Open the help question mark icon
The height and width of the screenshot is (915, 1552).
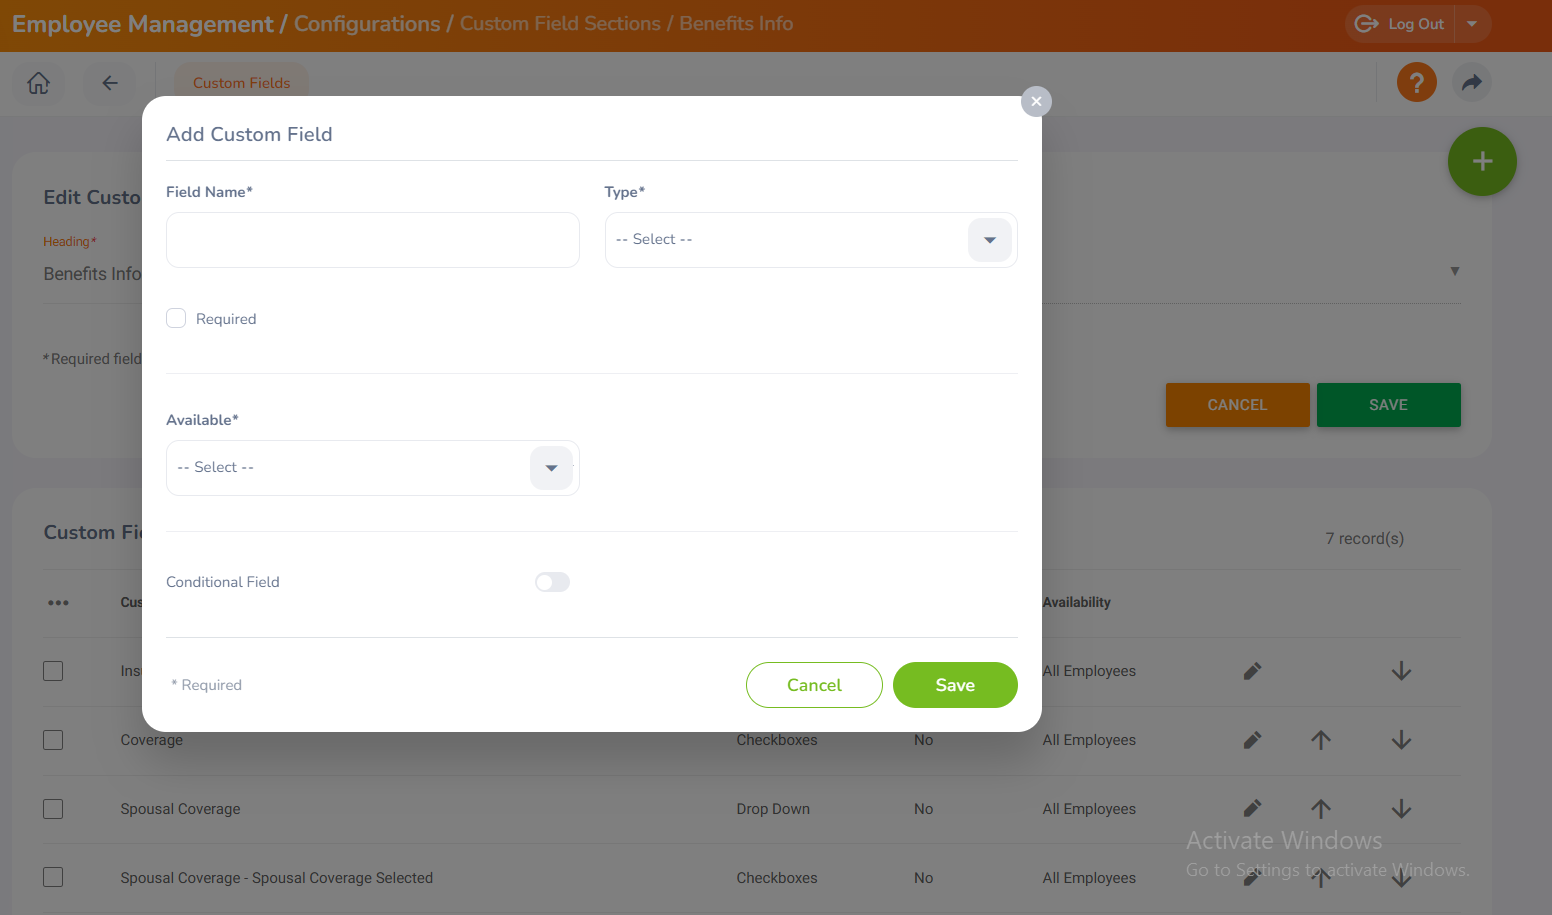tap(1416, 83)
